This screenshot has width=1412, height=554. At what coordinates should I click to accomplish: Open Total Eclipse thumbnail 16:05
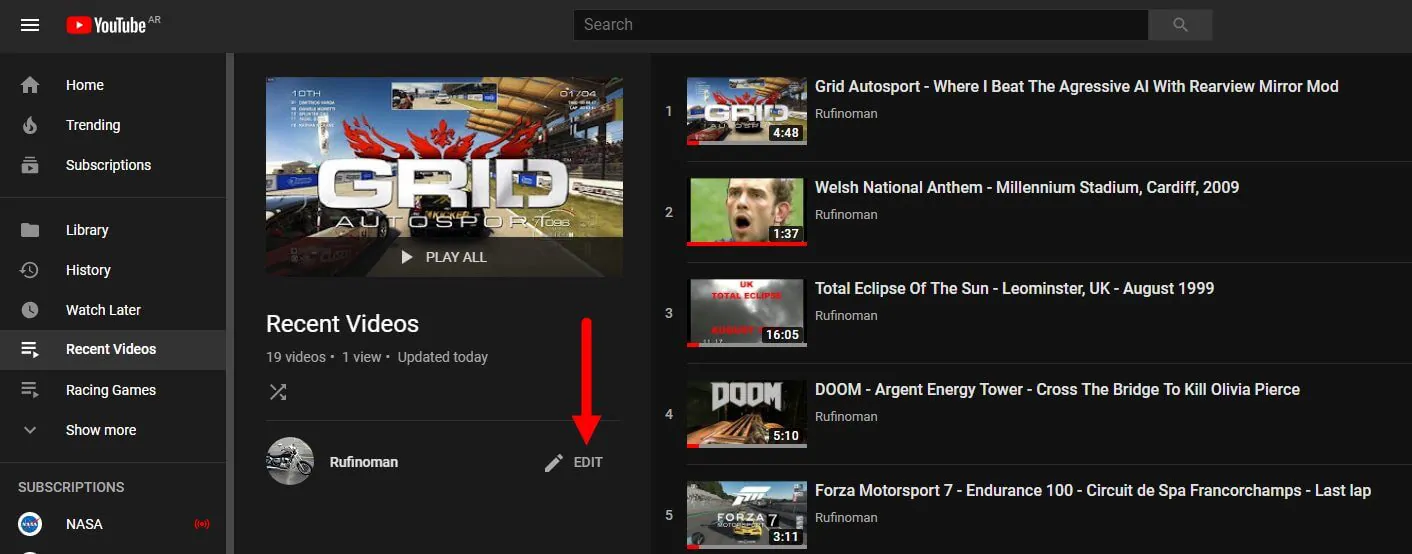(747, 313)
